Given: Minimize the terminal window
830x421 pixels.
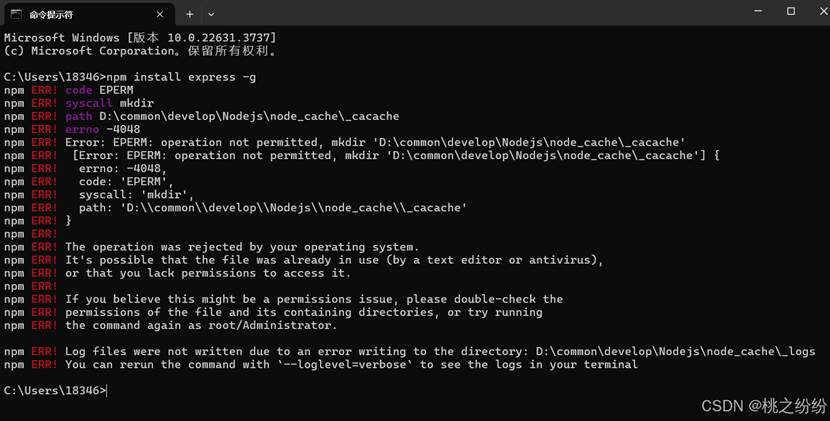Looking at the screenshot, I should click(x=758, y=11).
